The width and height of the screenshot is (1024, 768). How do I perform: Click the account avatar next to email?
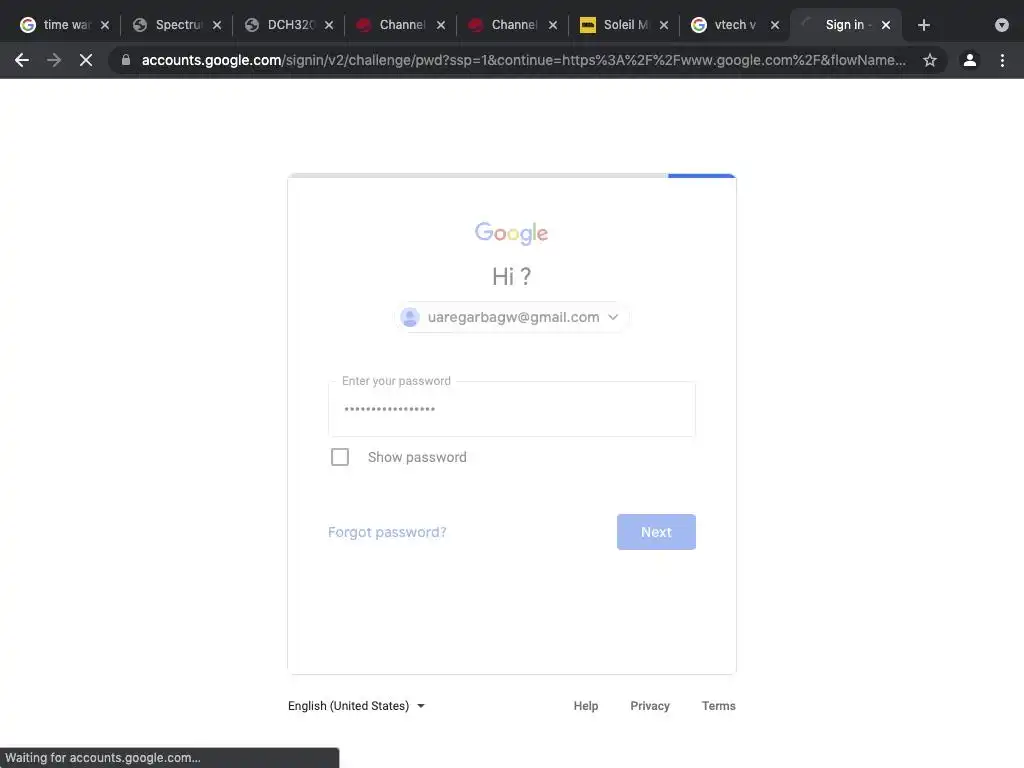tap(410, 317)
